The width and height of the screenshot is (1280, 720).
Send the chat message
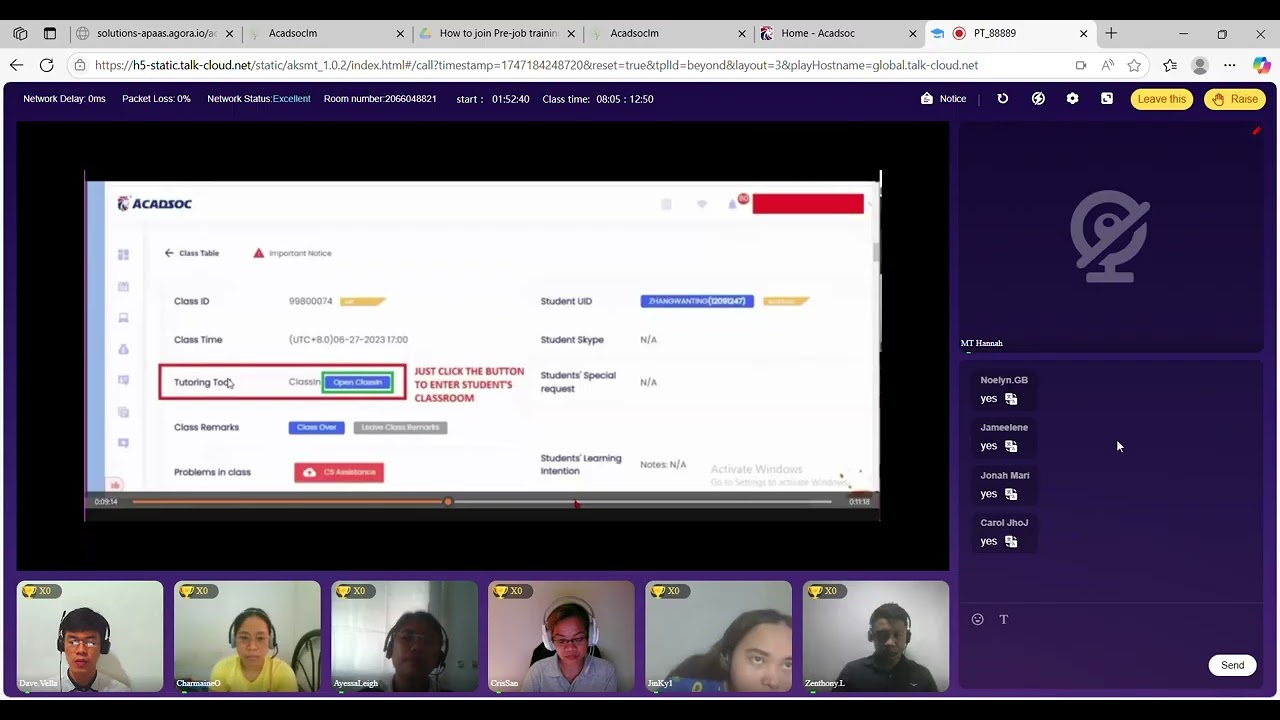click(x=1232, y=665)
